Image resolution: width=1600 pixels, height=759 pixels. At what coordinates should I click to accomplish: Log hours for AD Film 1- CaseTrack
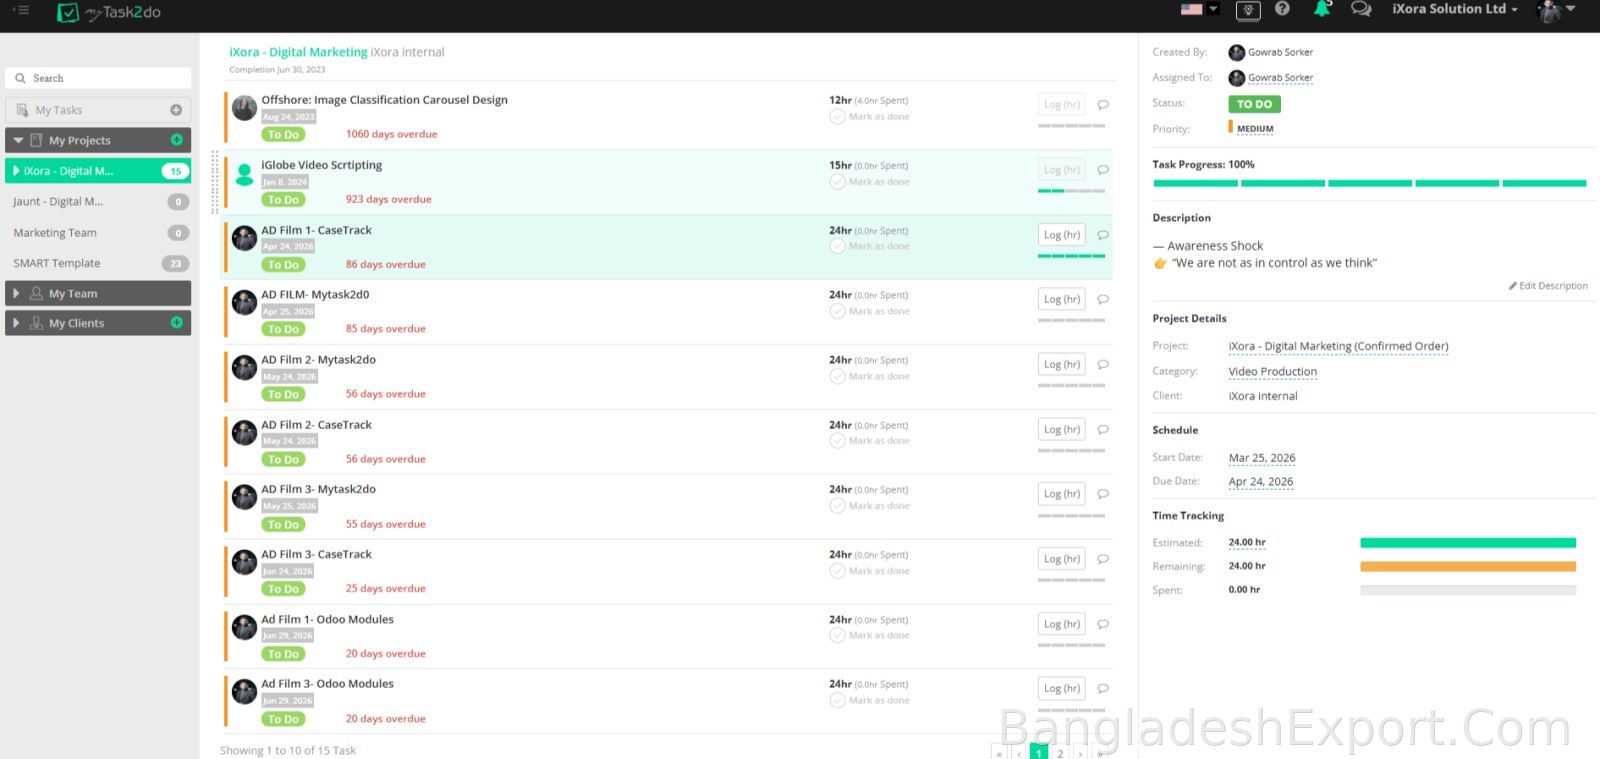pos(1062,235)
